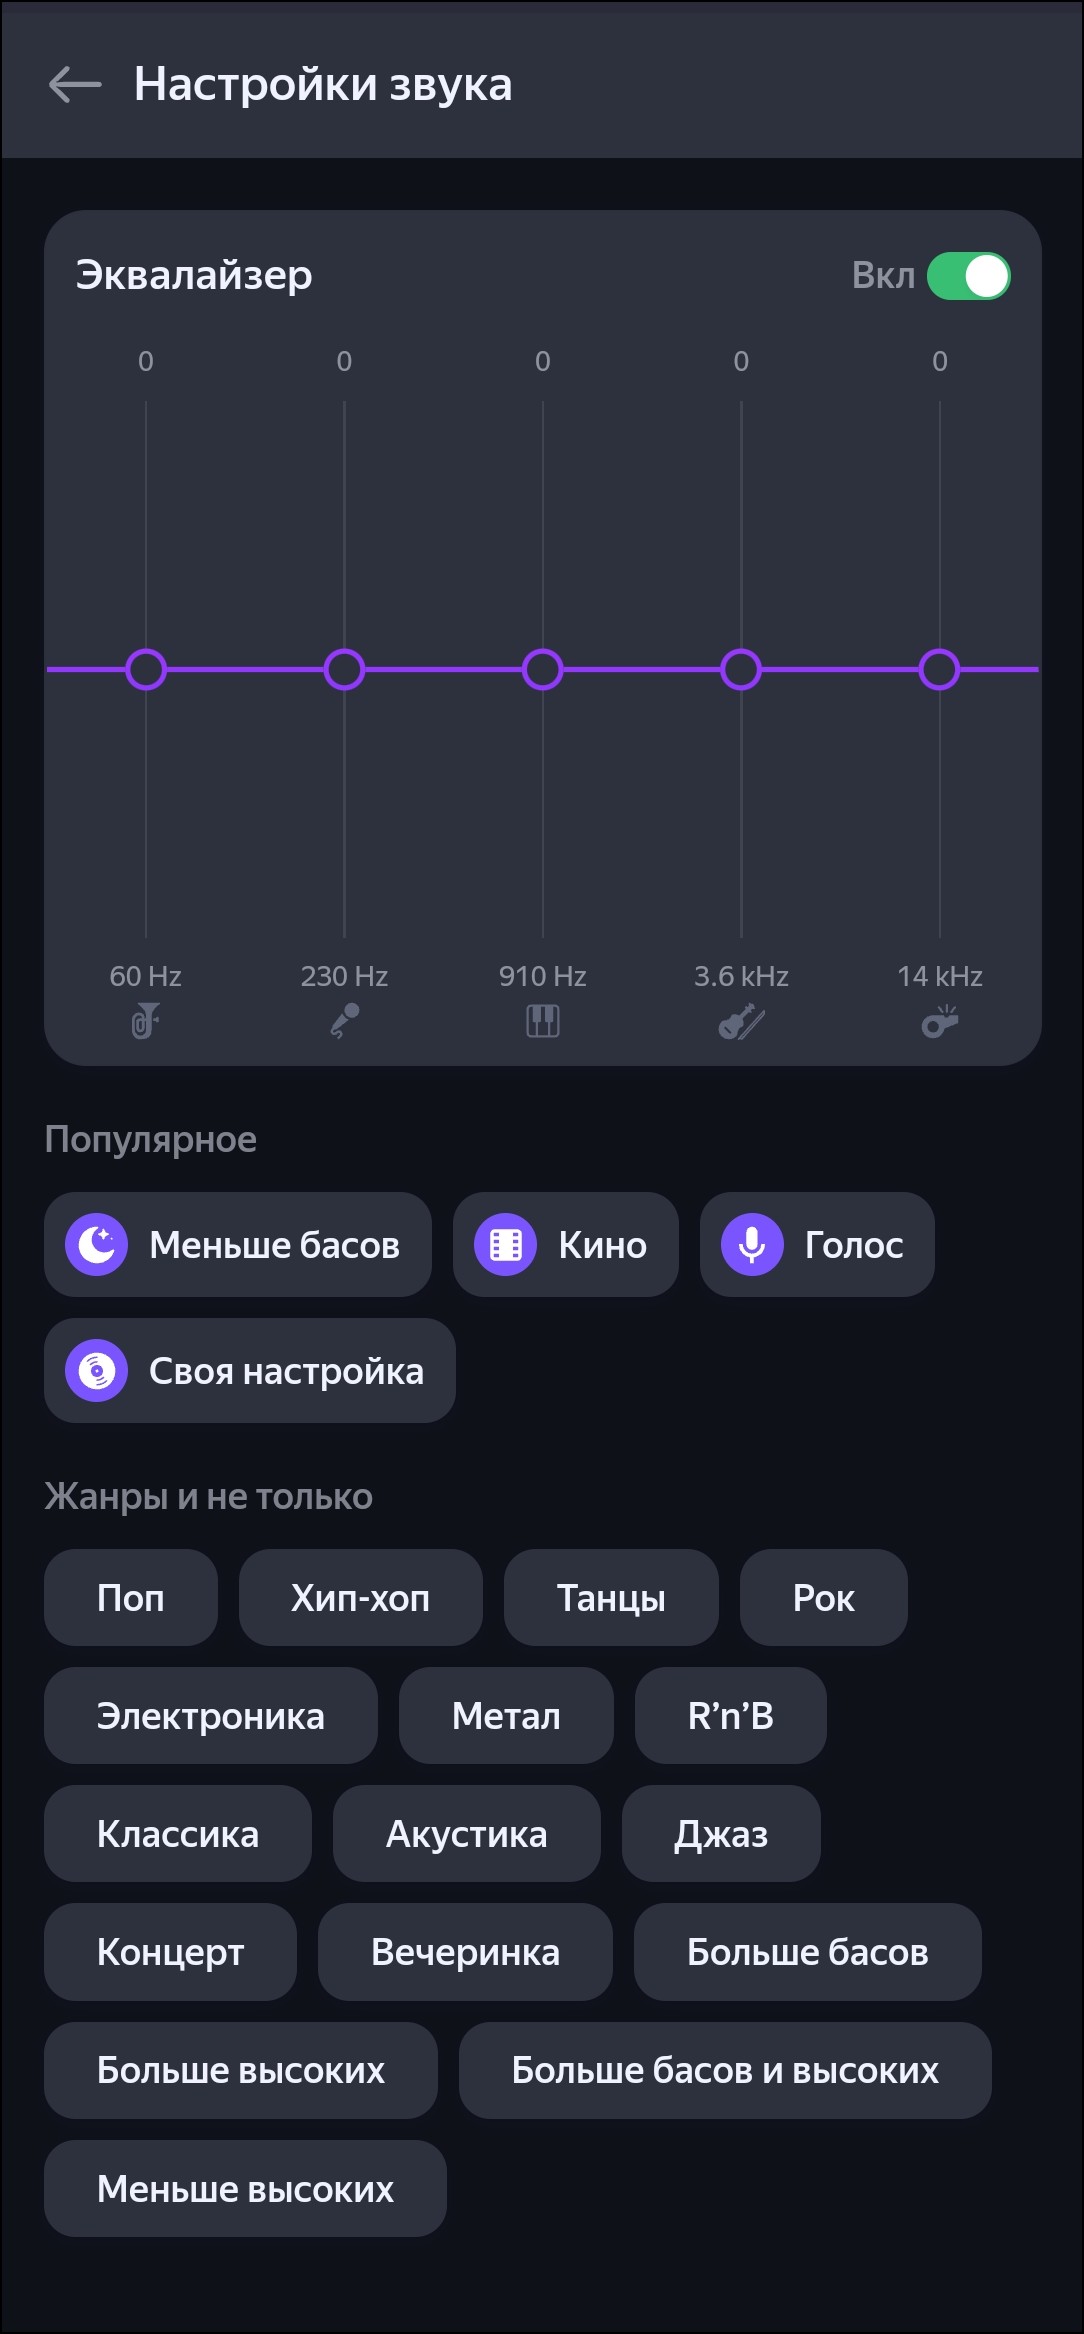Select the Хип-хоп genre preset
Image resolution: width=1084 pixels, height=2334 pixels.
pyautogui.click(x=360, y=1597)
